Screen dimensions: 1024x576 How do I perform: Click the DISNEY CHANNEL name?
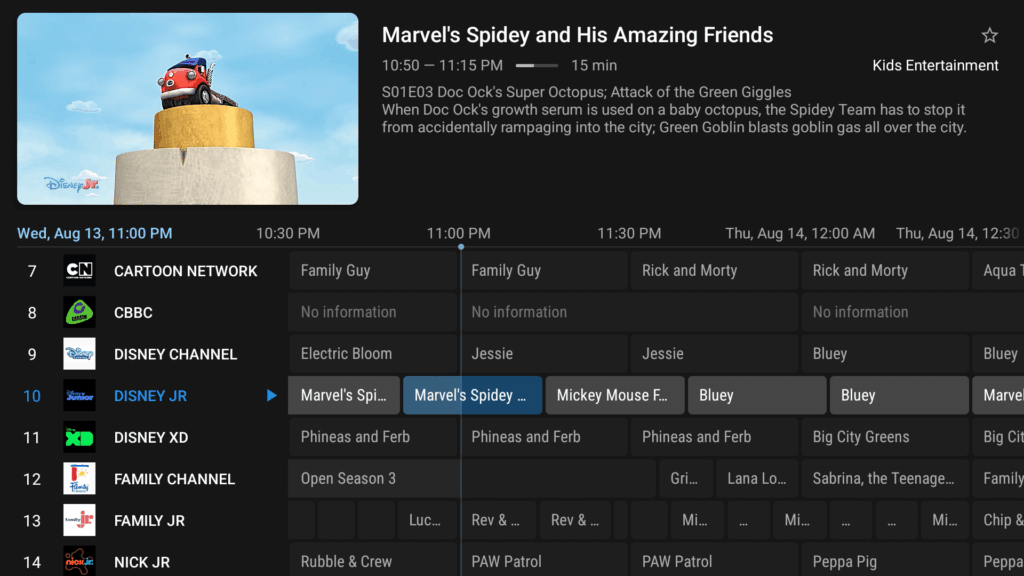click(175, 355)
